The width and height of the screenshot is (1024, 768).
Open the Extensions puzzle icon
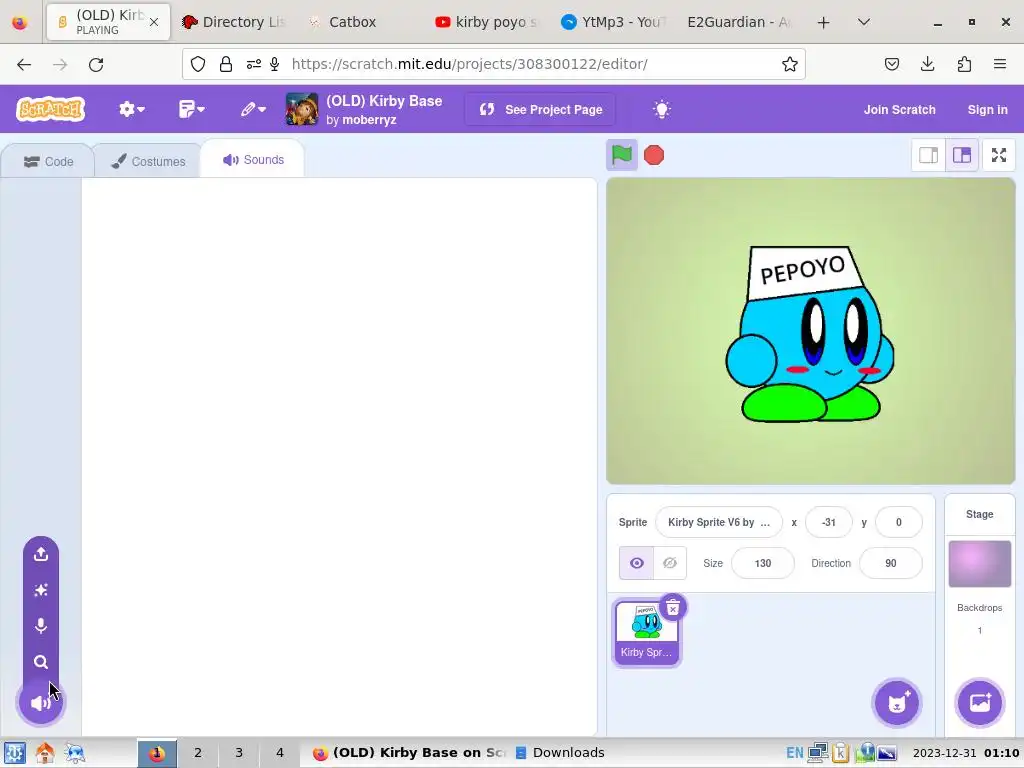pos(964,64)
